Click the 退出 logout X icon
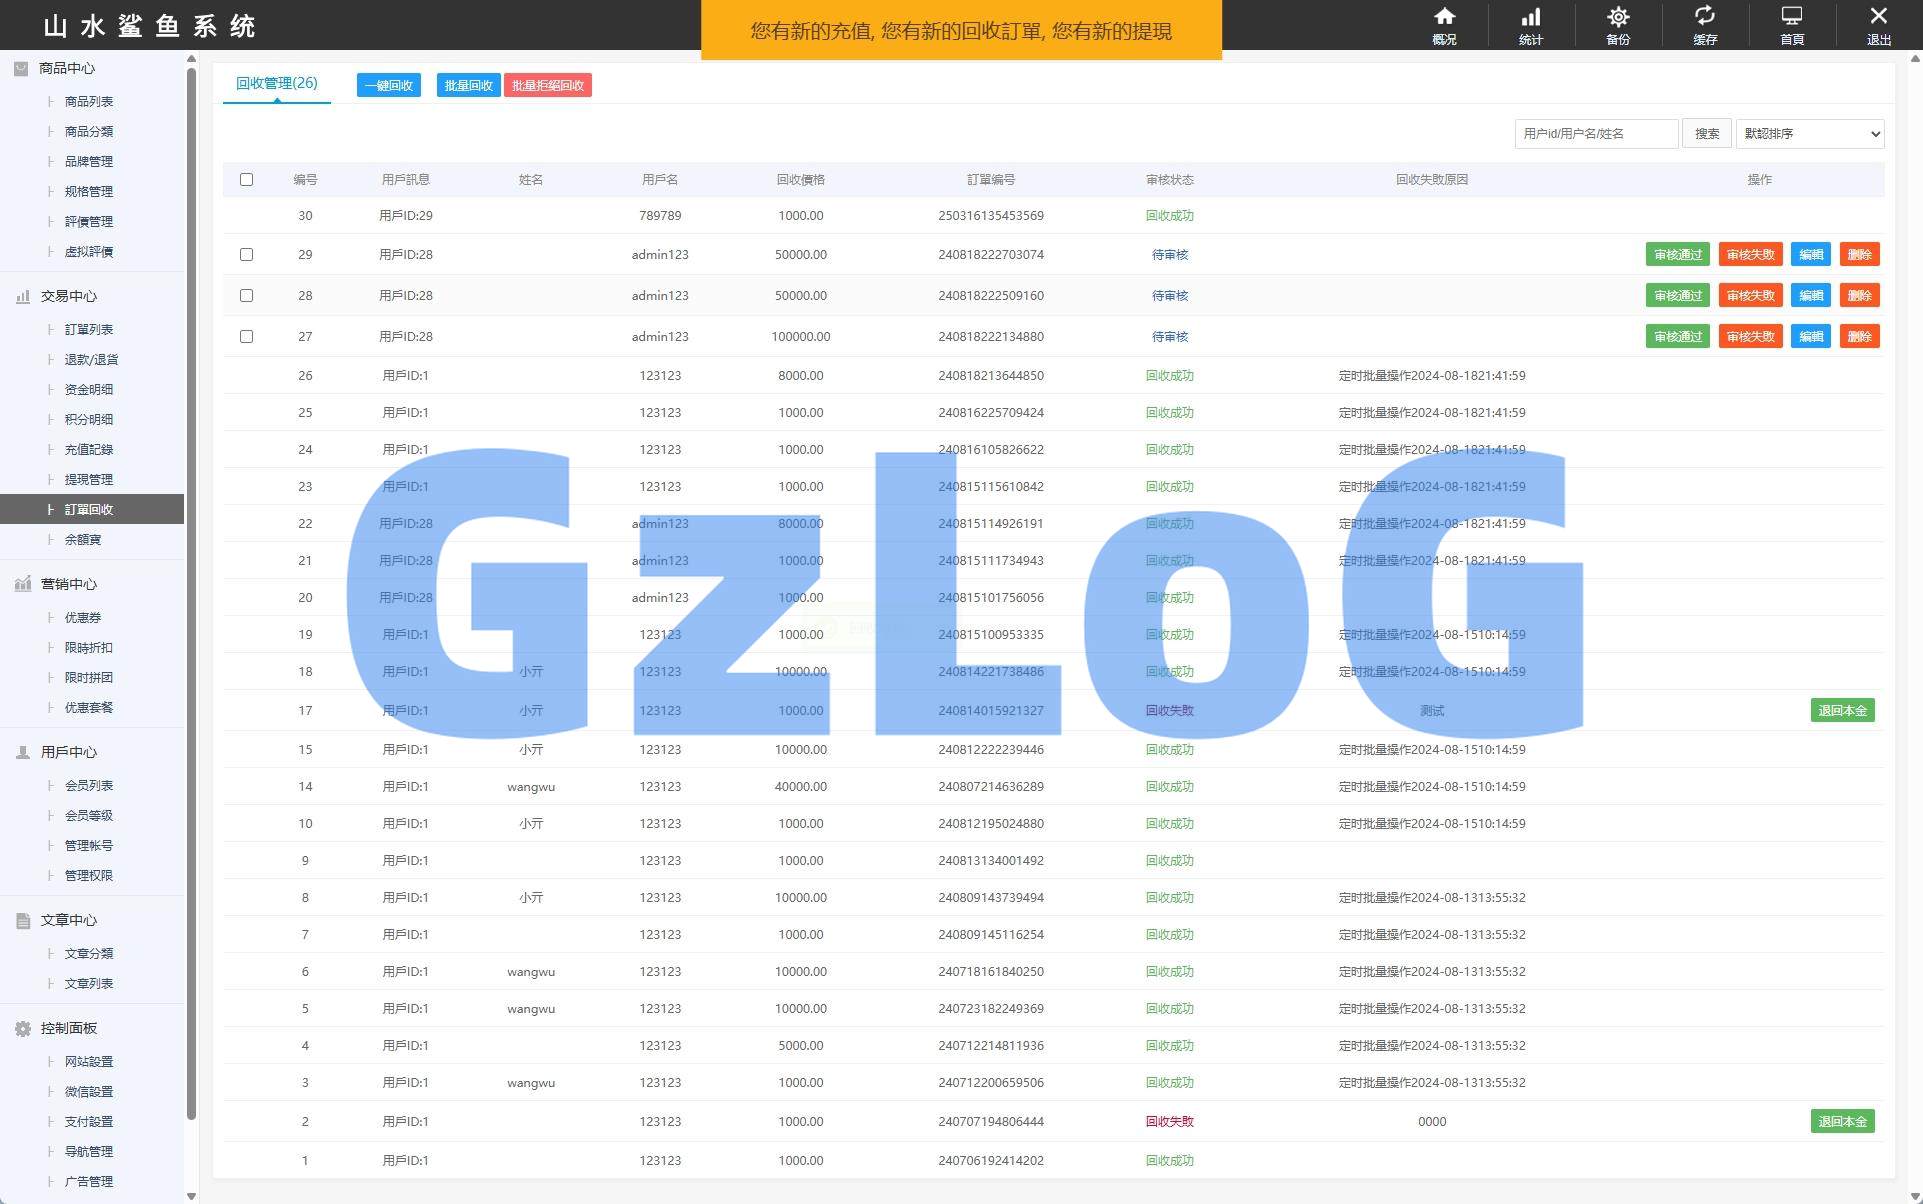The height and width of the screenshot is (1204, 1923). [1878, 17]
